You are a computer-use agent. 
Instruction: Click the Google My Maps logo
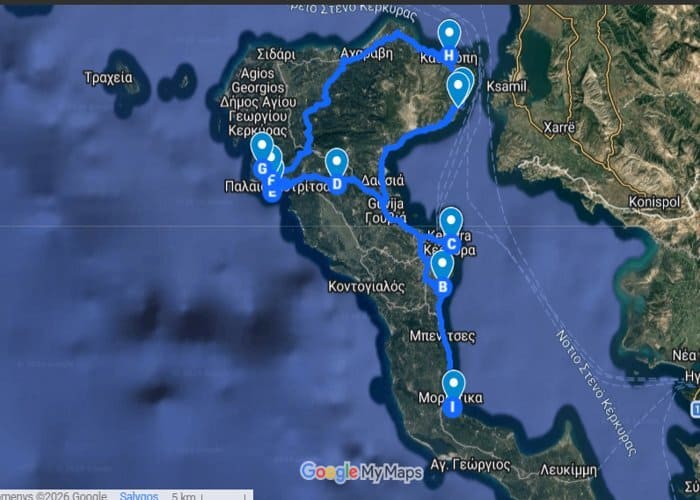tap(361, 472)
